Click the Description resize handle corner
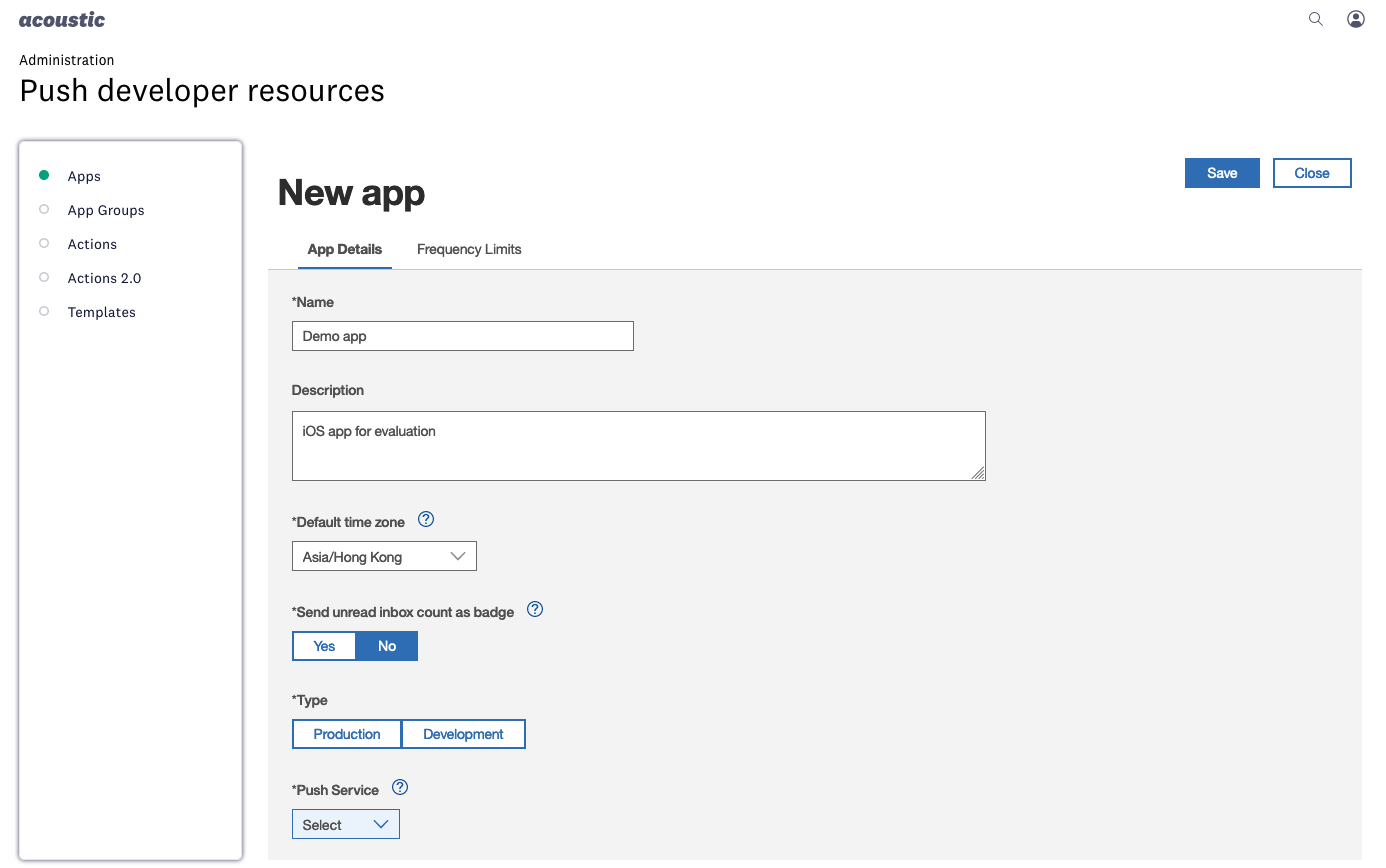Viewport: 1386px width, 868px height. point(978,473)
